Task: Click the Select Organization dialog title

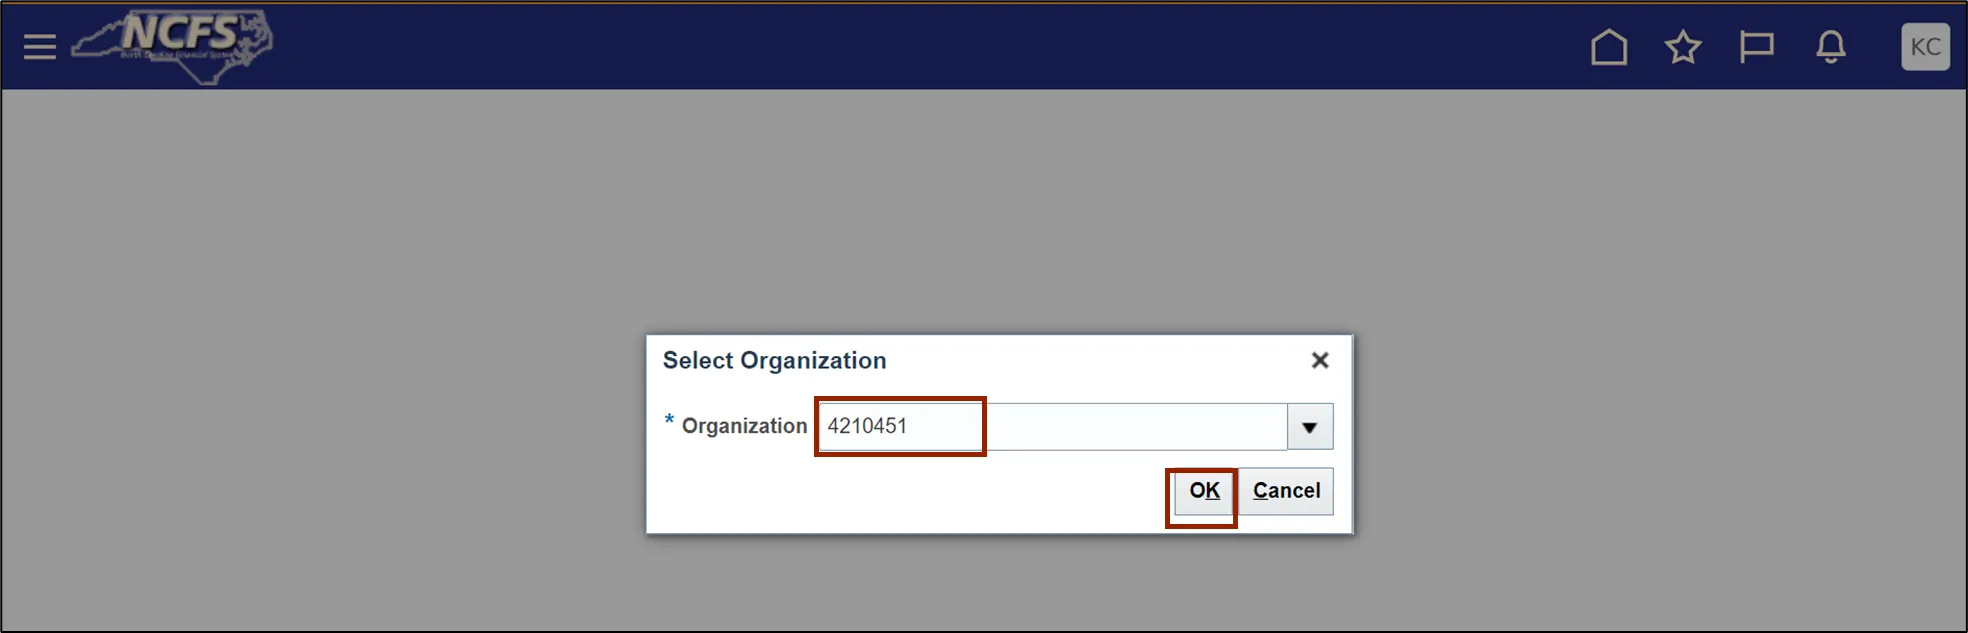Action: 774,361
